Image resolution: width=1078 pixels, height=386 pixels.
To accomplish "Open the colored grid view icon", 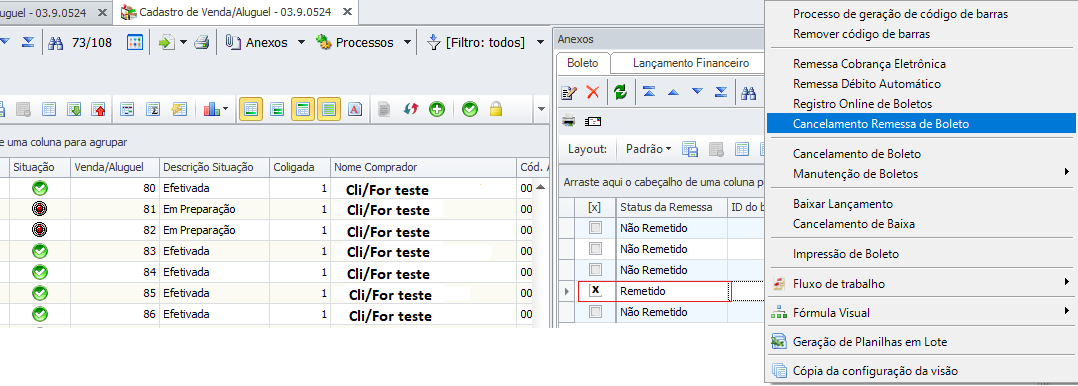I will [x=135, y=43].
